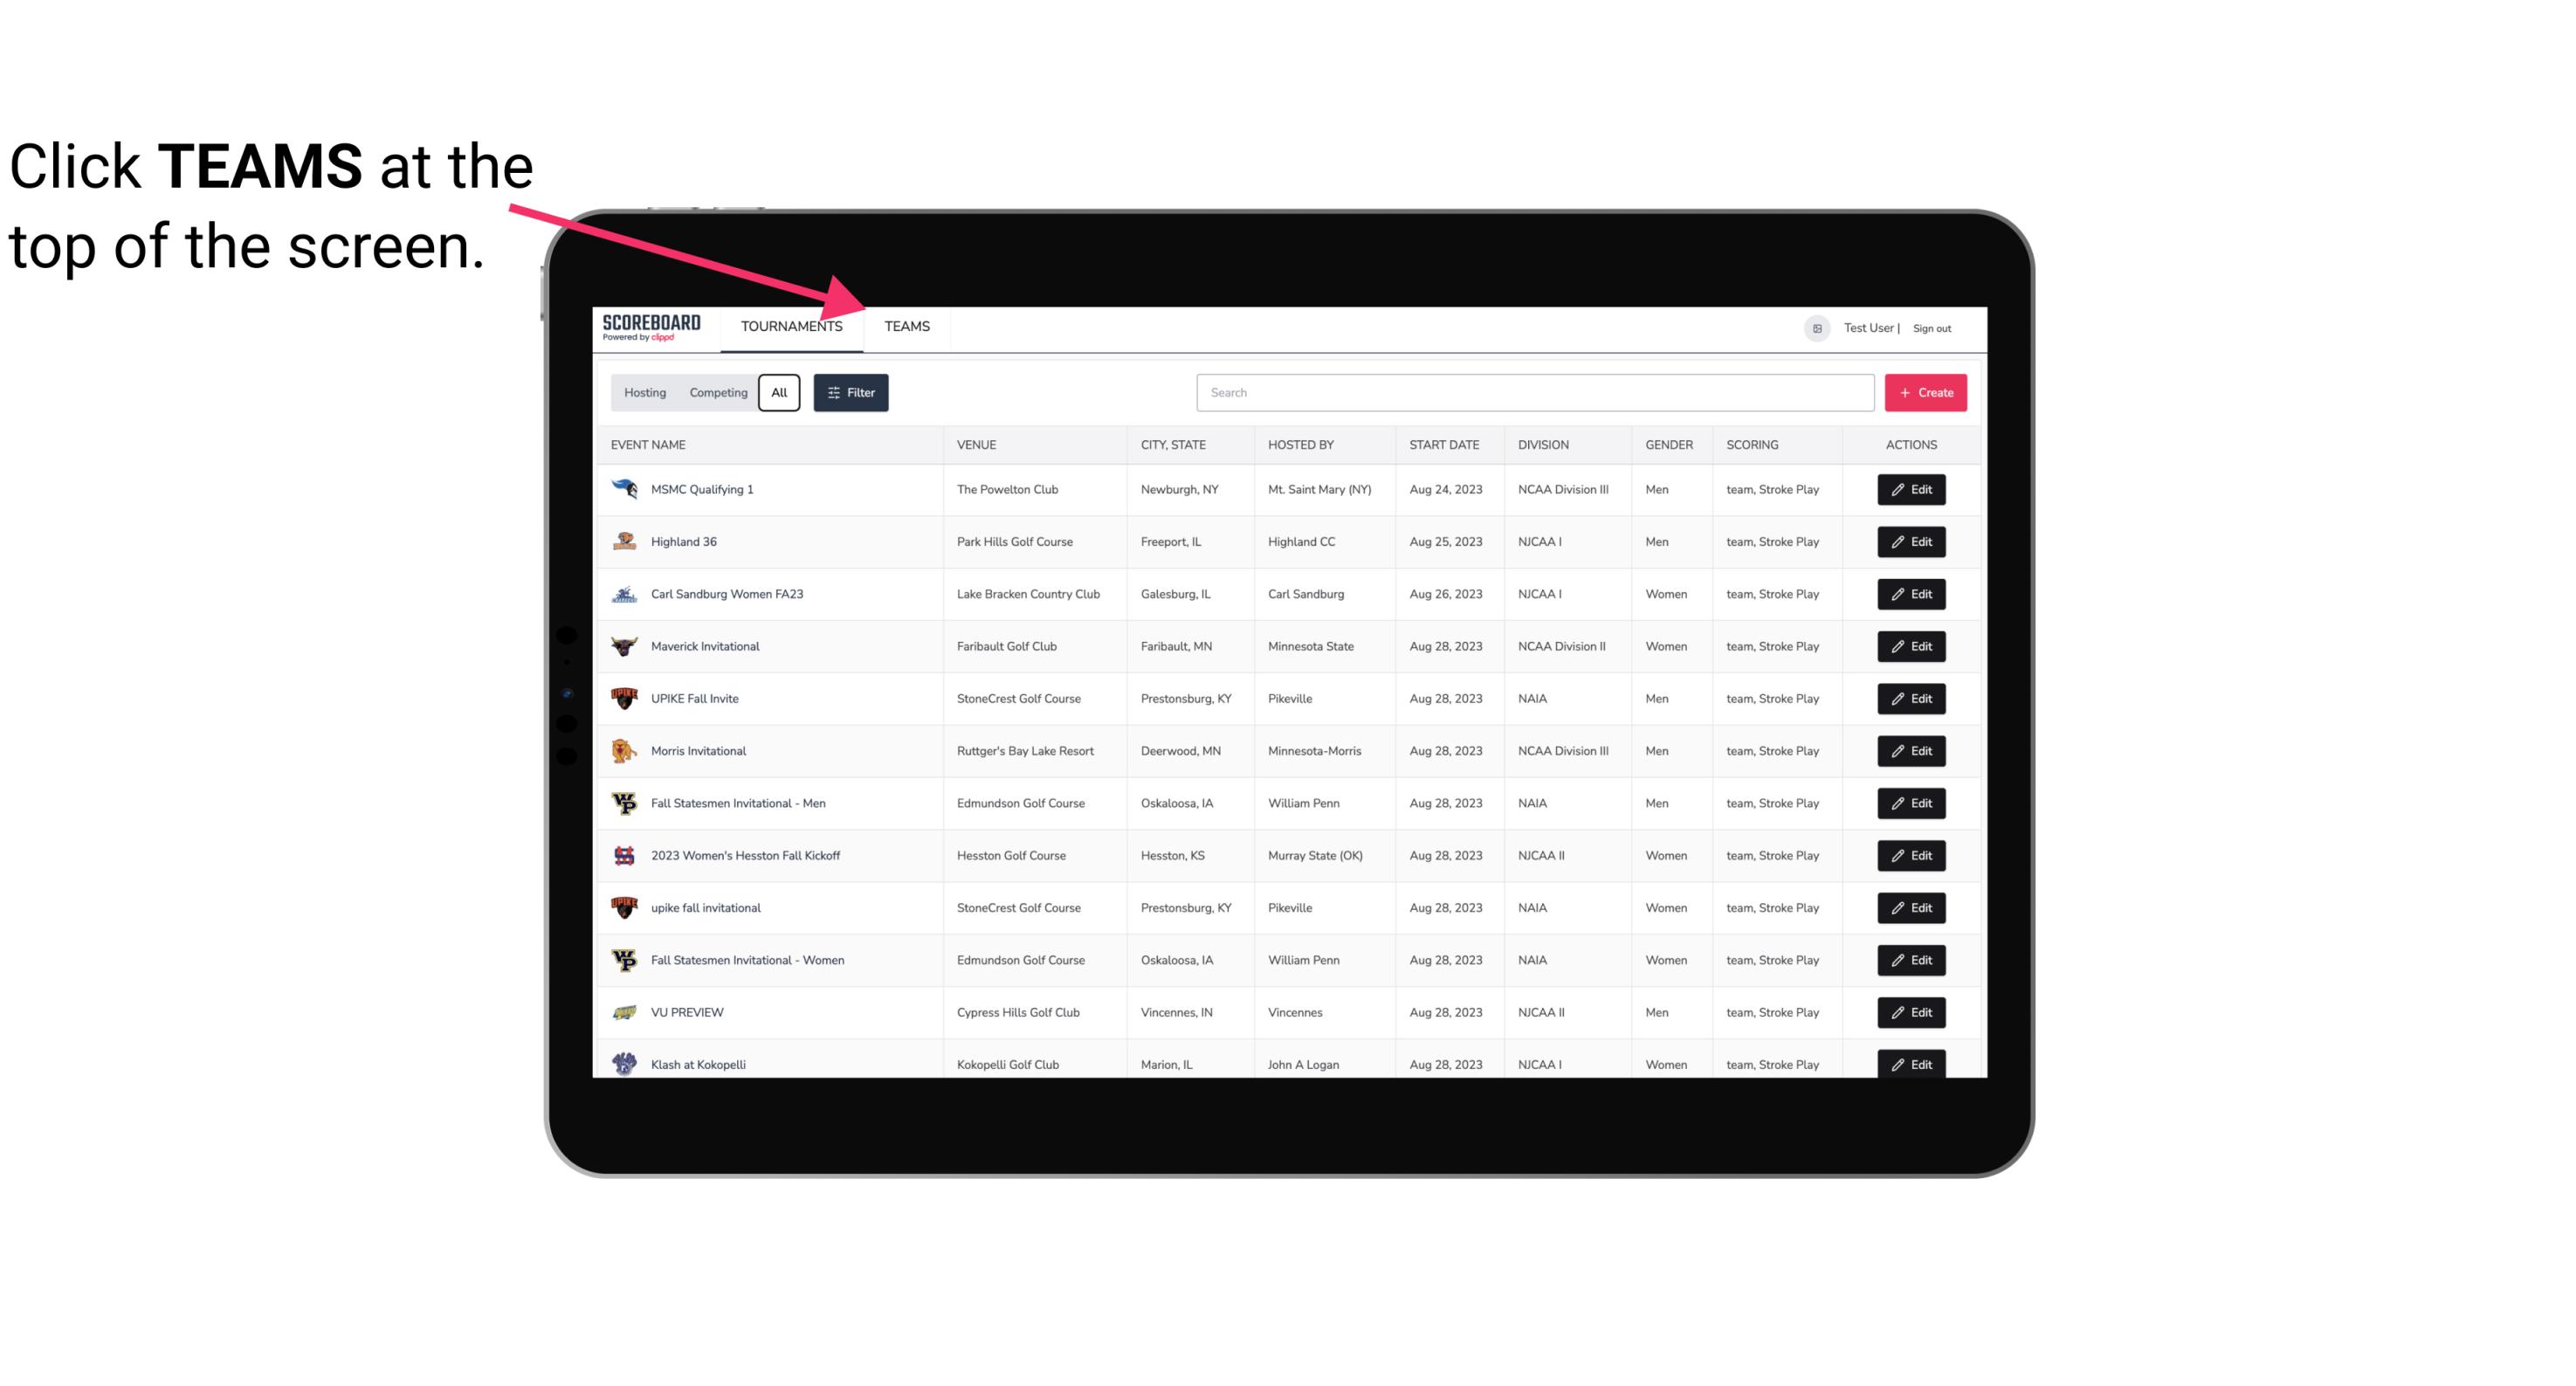Toggle the Hosting filter button

(644, 393)
